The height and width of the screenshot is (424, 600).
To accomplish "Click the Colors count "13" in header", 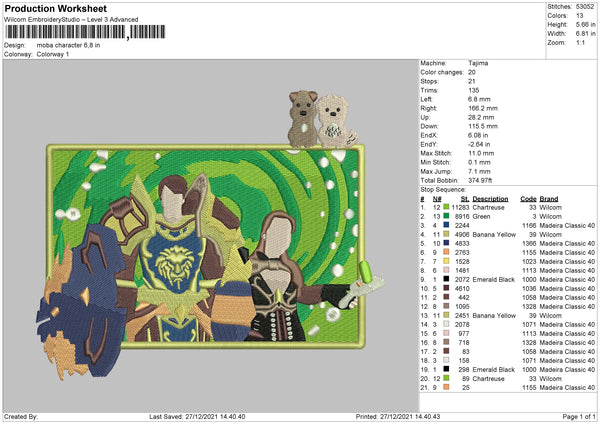I will [x=579, y=16].
